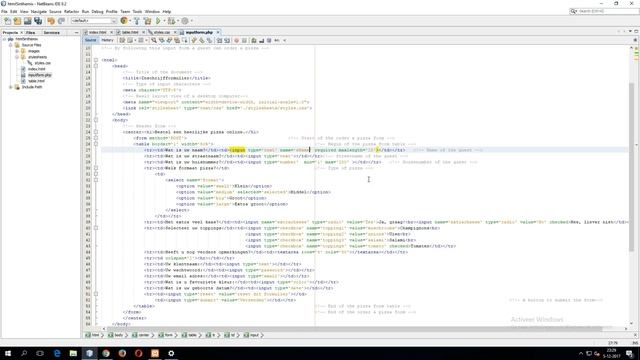Collapse the html code fold on line 12
This screenshot has height=360, width=640.
[96, 60]
